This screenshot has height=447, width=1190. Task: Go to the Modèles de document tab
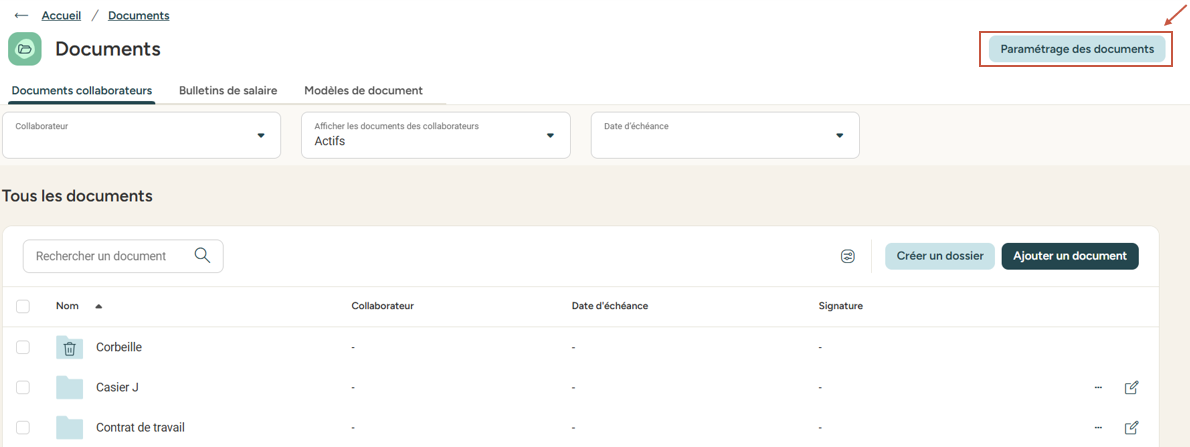click(363, 90)
